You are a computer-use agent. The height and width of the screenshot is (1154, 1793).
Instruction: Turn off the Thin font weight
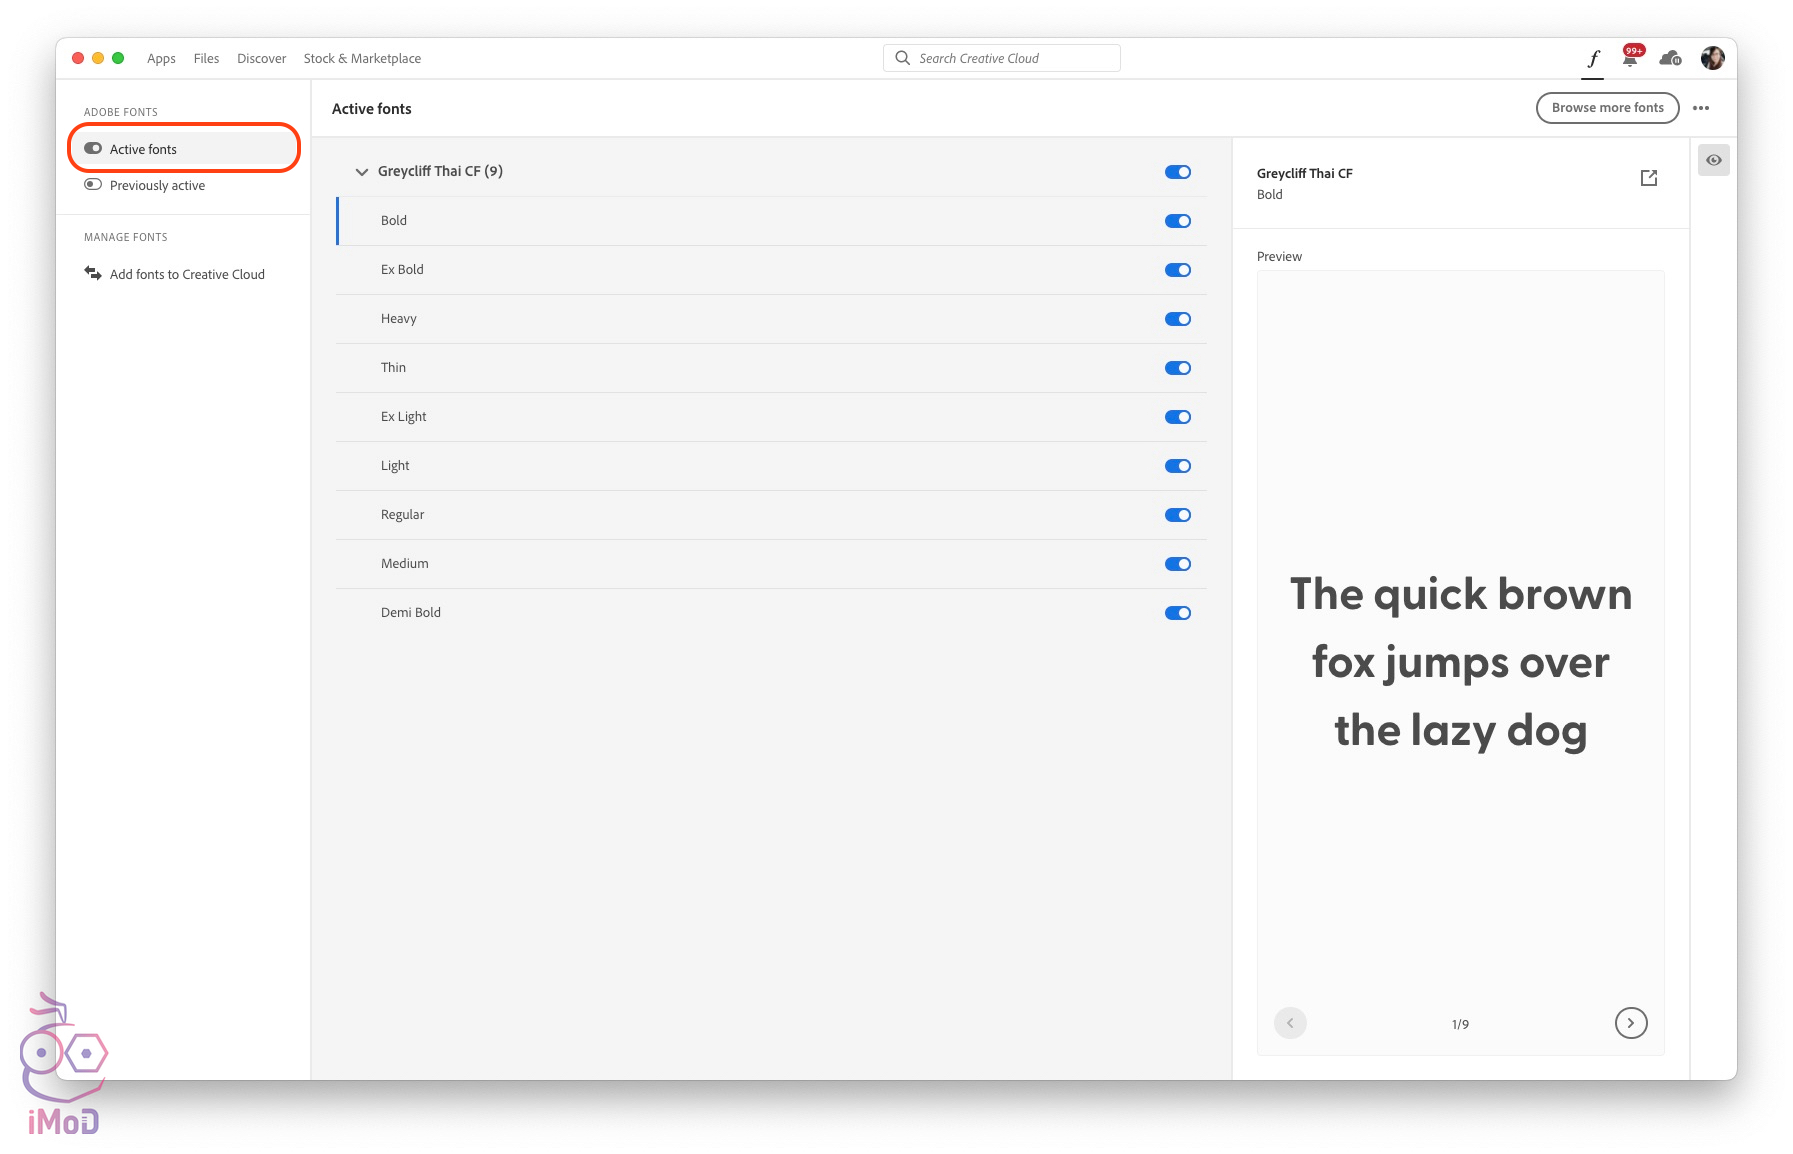point(1177,368)
